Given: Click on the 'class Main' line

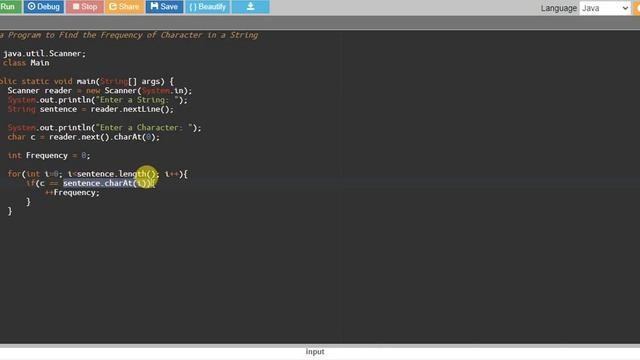Looking at the screenshot, I should point(25,63).
